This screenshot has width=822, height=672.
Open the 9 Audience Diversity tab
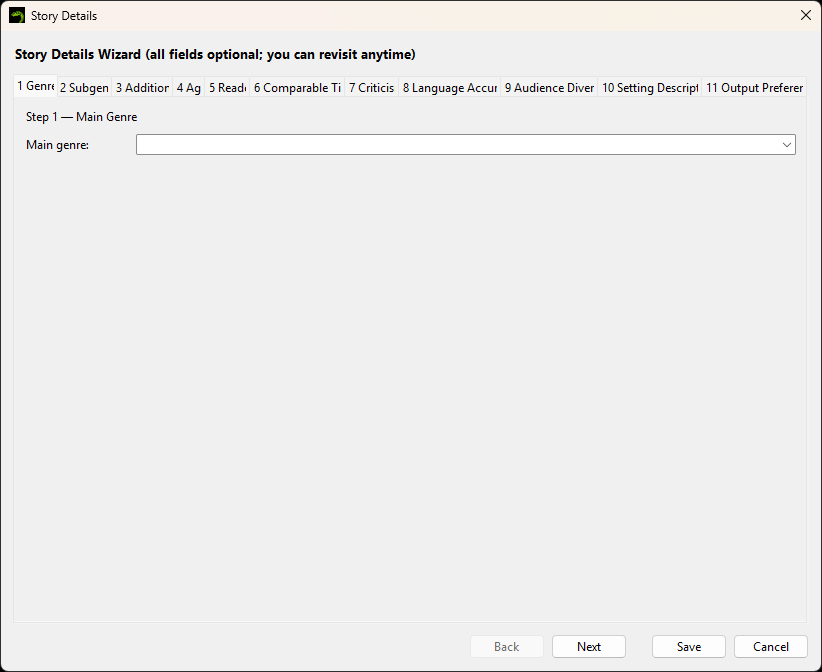click(549, 87)
